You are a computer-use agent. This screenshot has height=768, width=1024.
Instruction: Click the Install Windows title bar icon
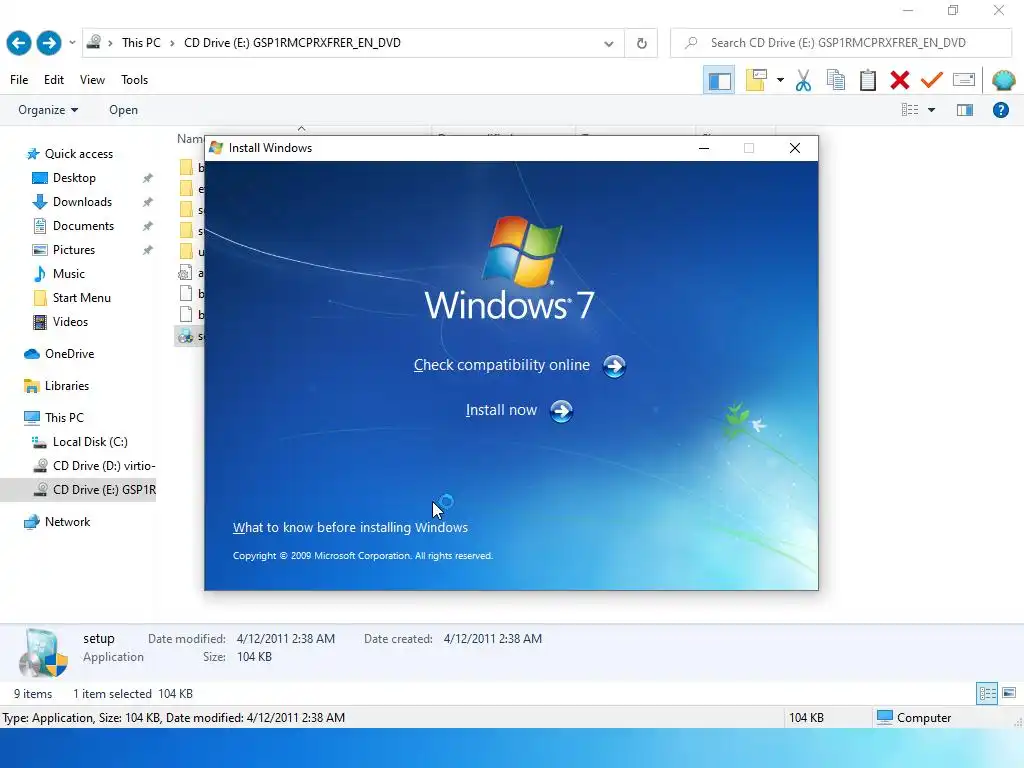pos(216,148)
